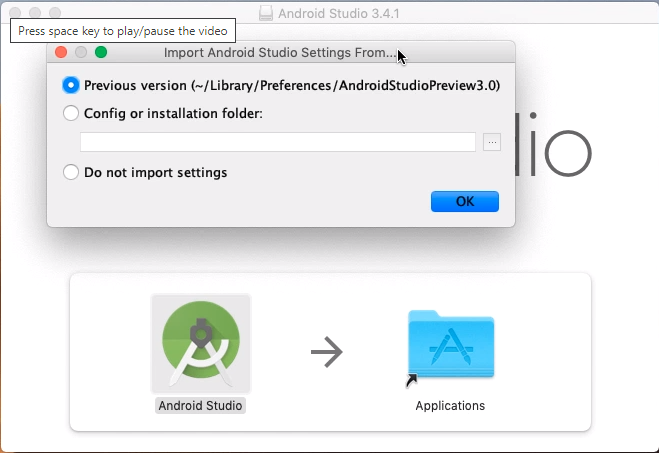659x453 pixels.
Task: Click the Android Studio 3.4.1 window title
Action: [339, 14]
